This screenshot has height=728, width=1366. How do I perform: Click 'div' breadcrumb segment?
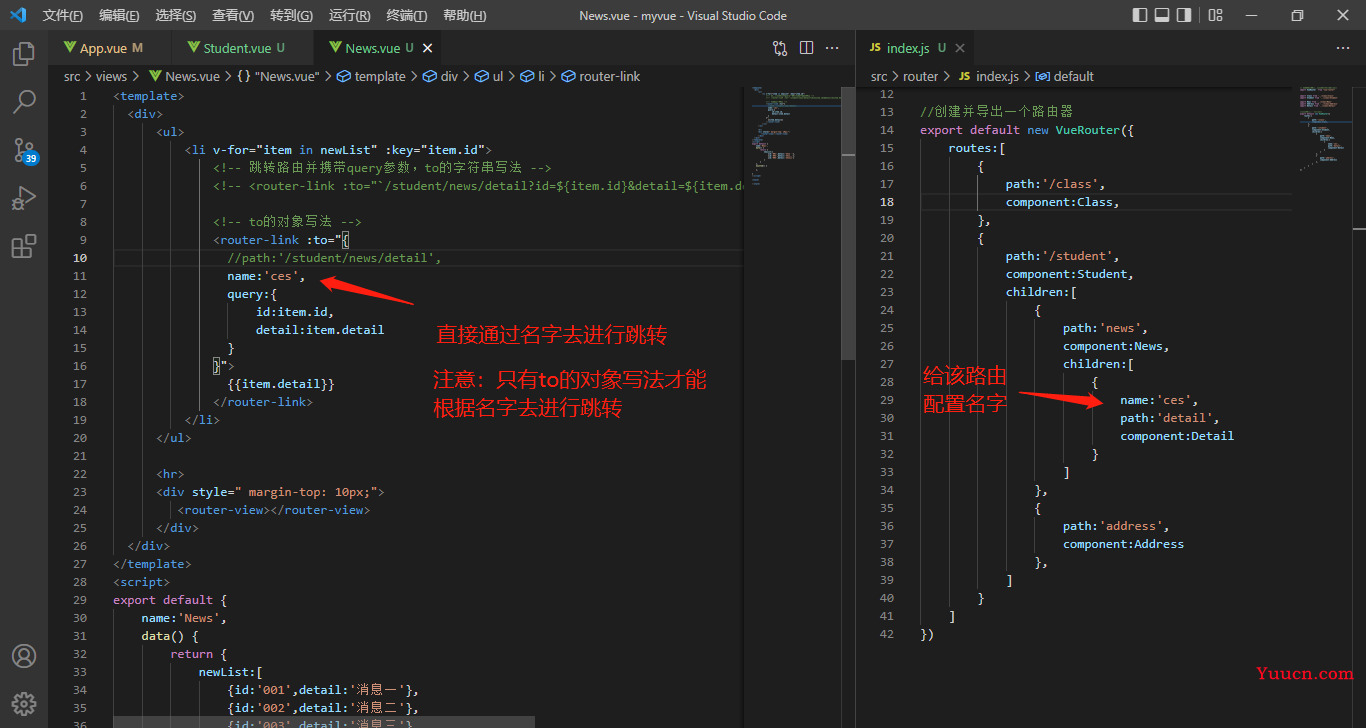click(440, 76)
